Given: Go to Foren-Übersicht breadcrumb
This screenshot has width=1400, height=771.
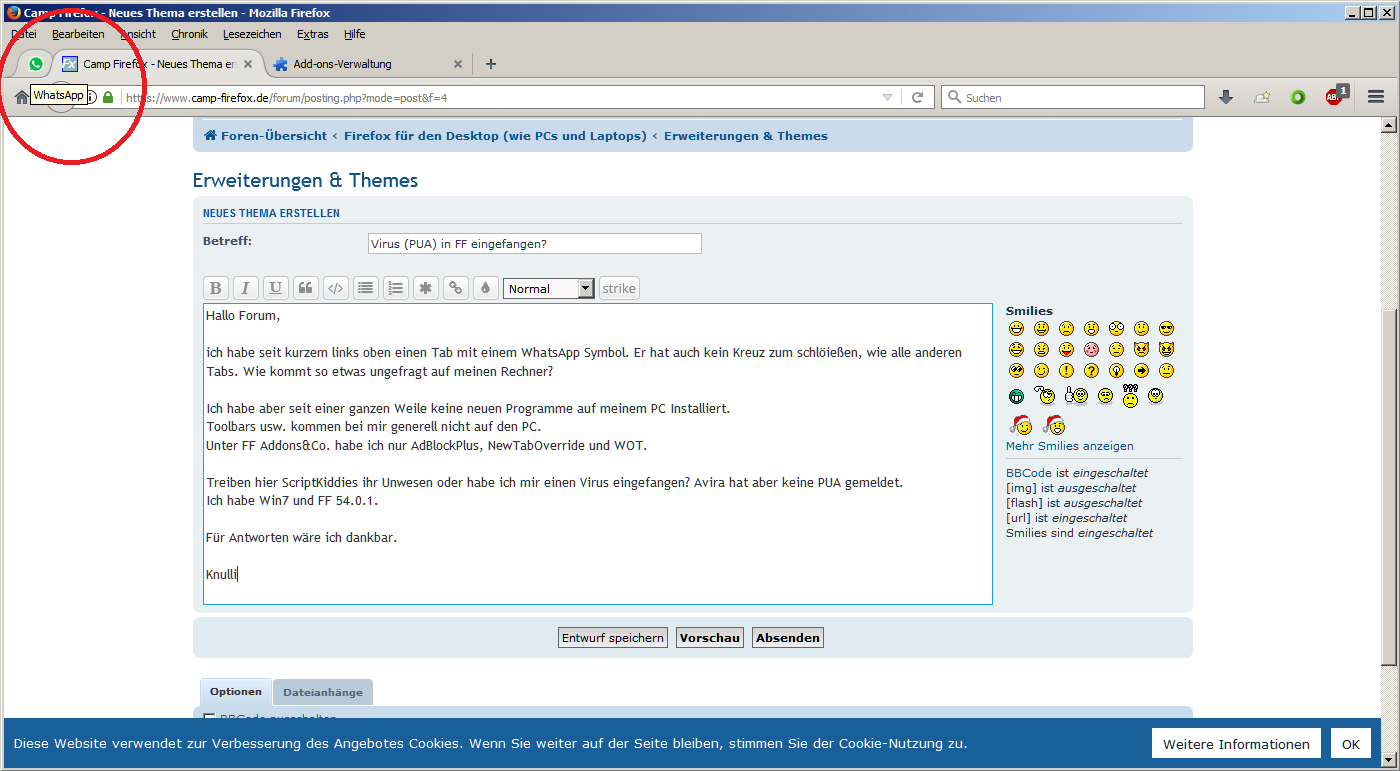Looking at the screenshot, I should [x=265, y=136].
